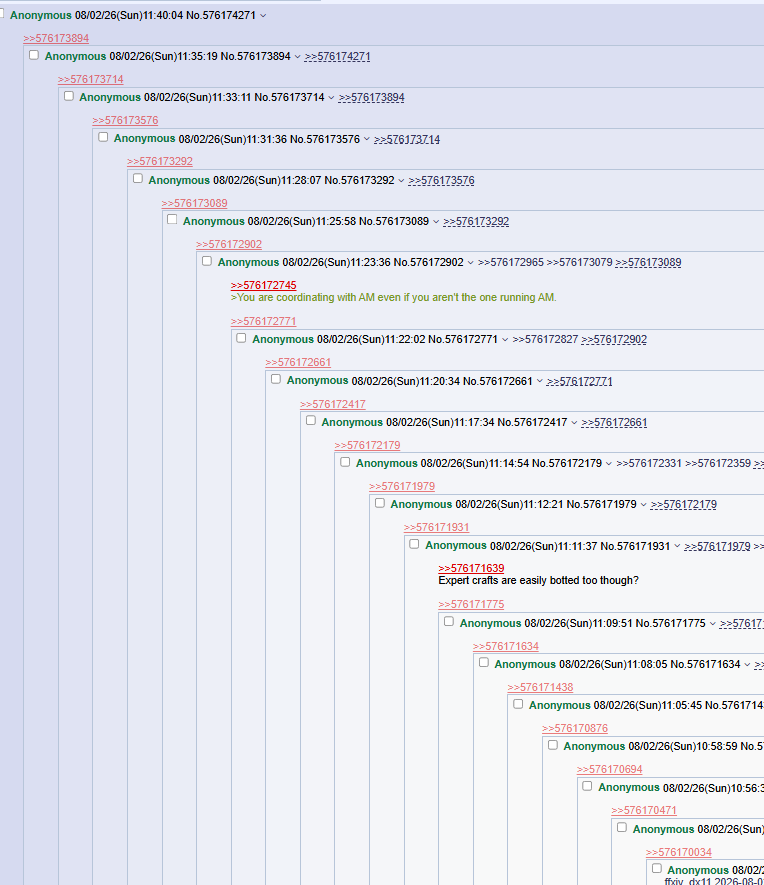Screen dimensions: 764x885
Task: Follow red quote link >>576173576
Action: [x=125, y=120]
